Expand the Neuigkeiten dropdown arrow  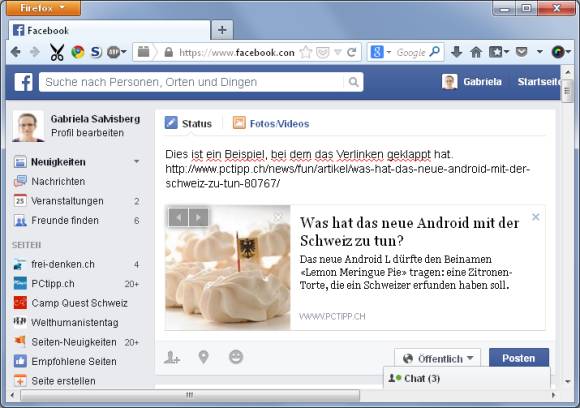click(136, 162)
